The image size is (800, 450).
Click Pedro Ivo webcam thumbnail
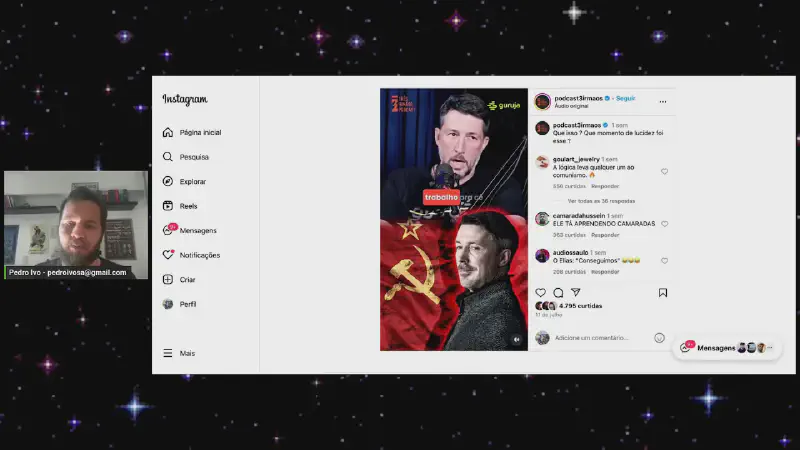click(76, 225)
